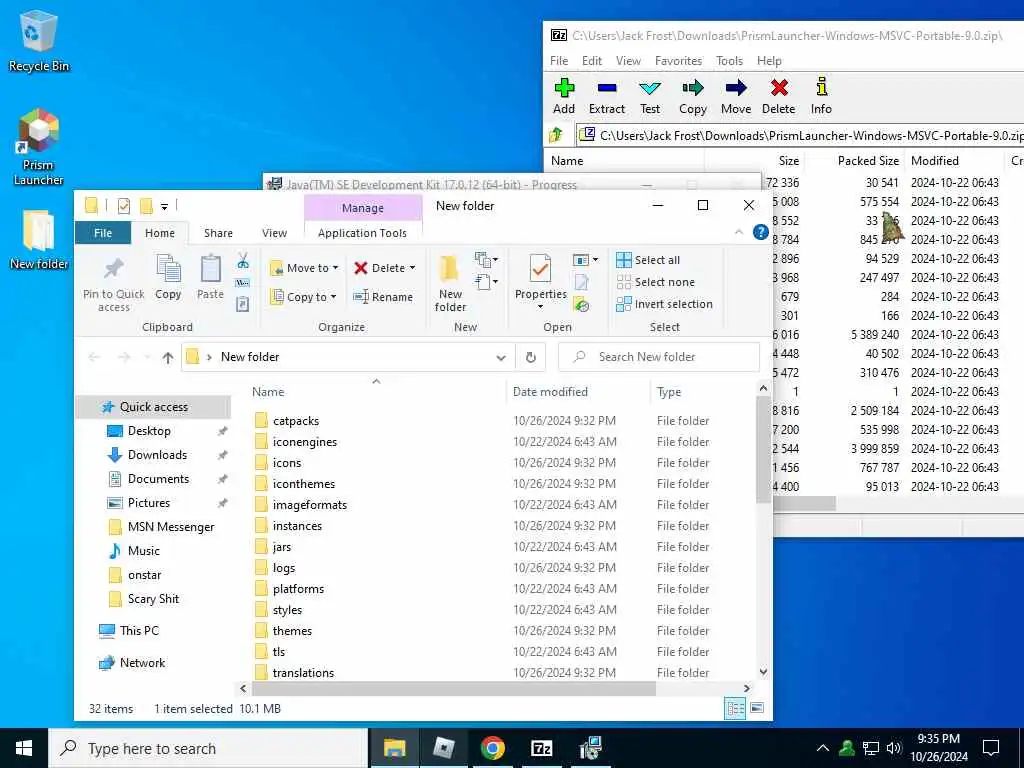Click Prism Launcher desktop shortcut
This screenshot has height=768, width=1024.
click(x=39, y=147)
